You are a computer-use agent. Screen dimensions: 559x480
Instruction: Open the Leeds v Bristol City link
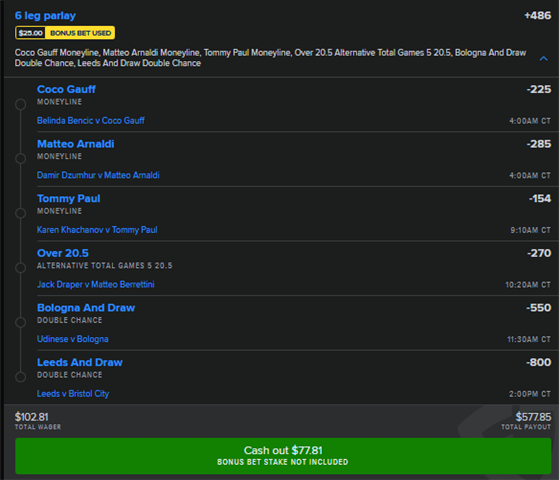[73, 393]
